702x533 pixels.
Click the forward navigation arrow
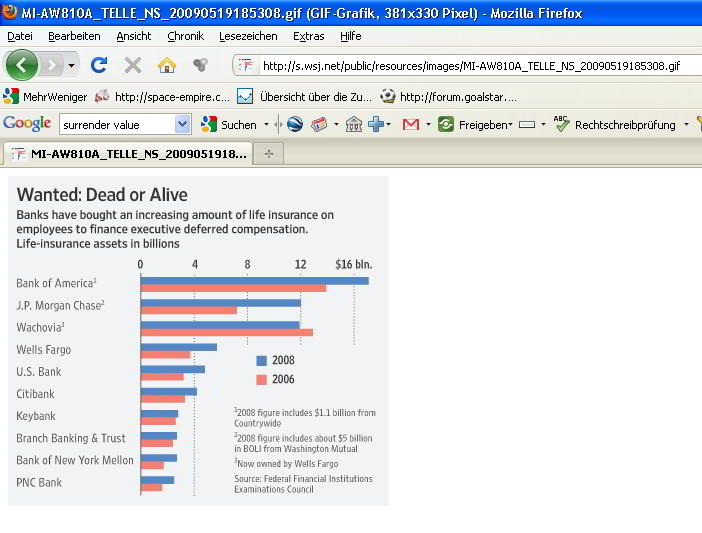pyautogui.click(x=52, y=66)
